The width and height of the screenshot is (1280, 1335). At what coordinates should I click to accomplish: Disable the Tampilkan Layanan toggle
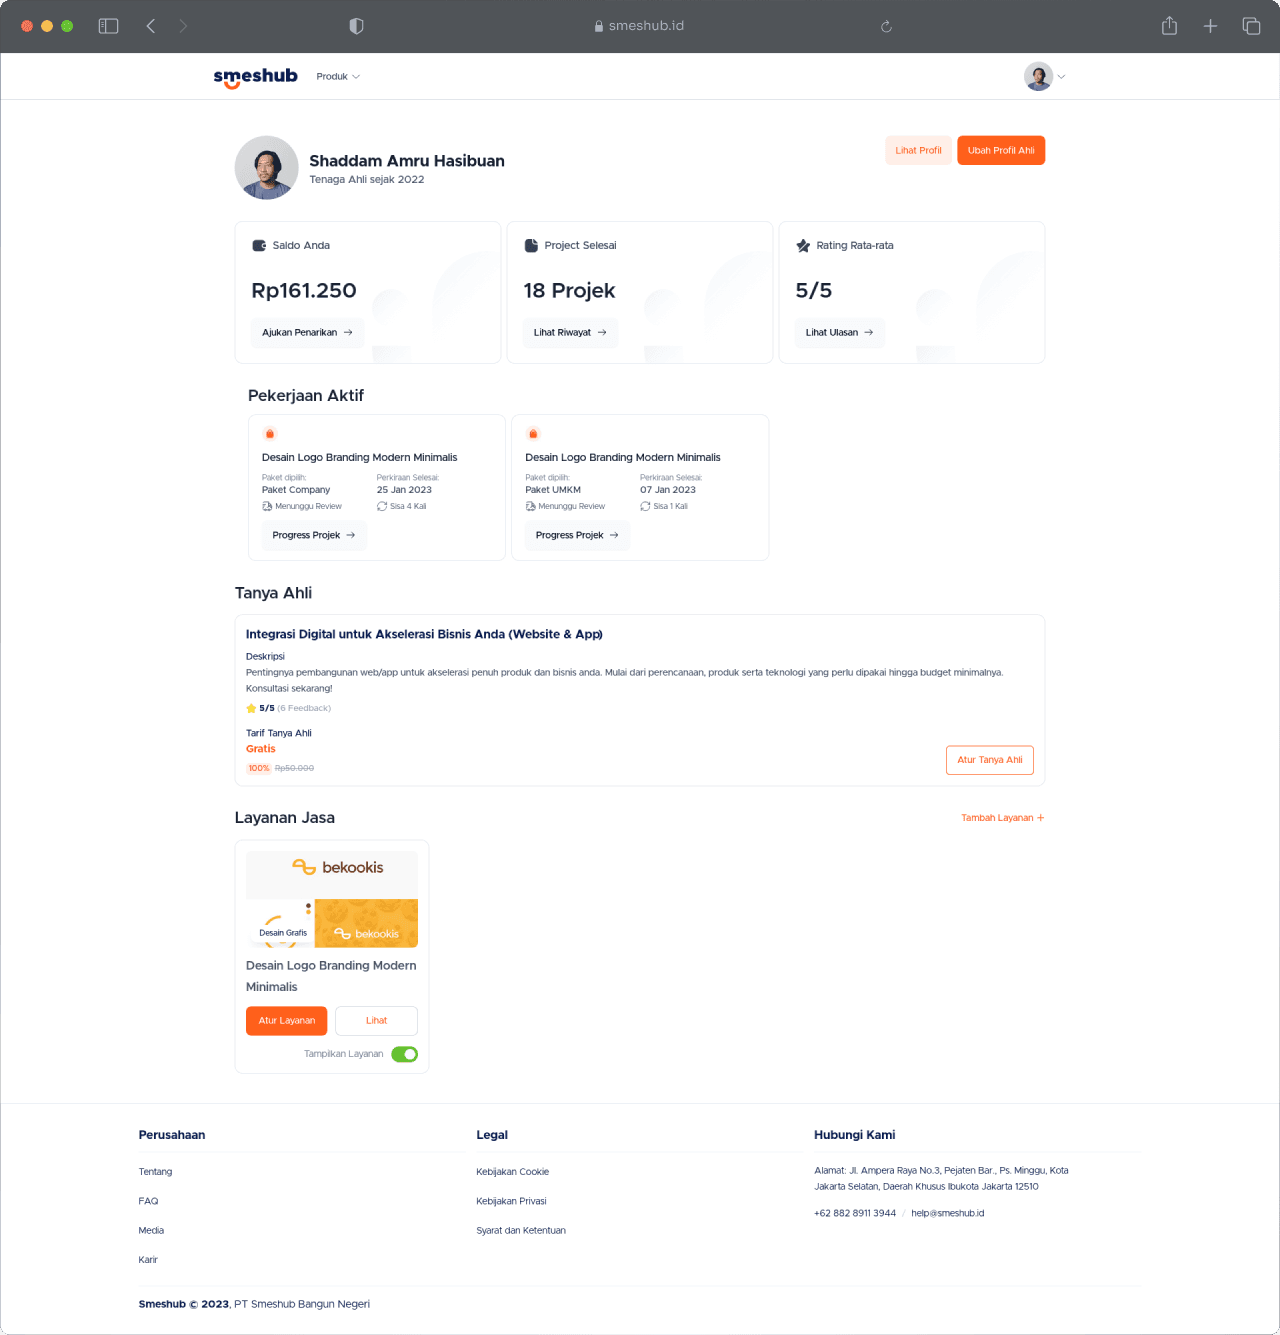405,1054
